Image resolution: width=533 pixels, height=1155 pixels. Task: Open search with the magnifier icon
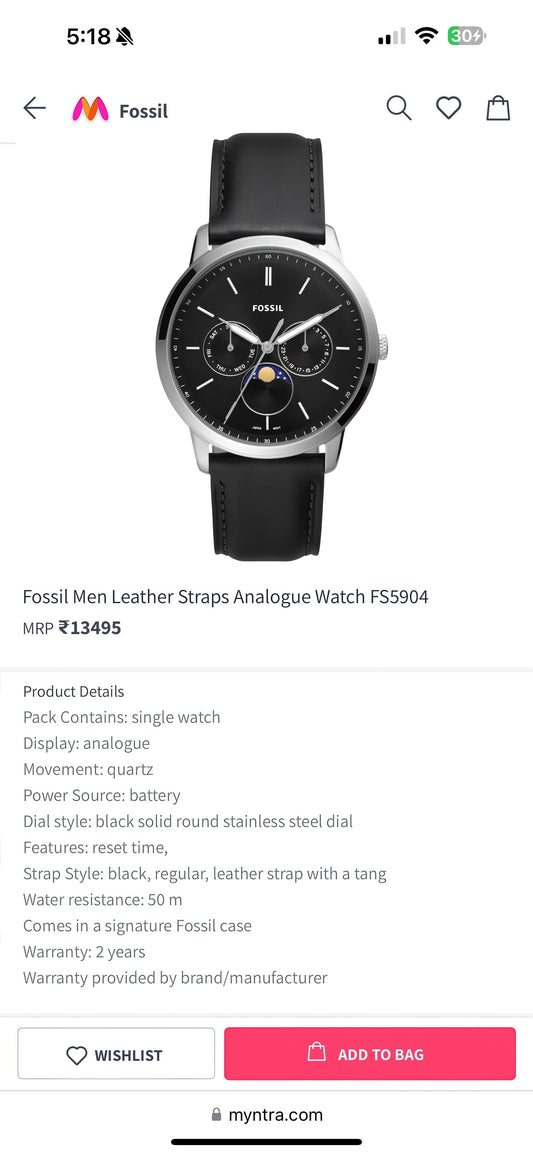coord(398,108)
